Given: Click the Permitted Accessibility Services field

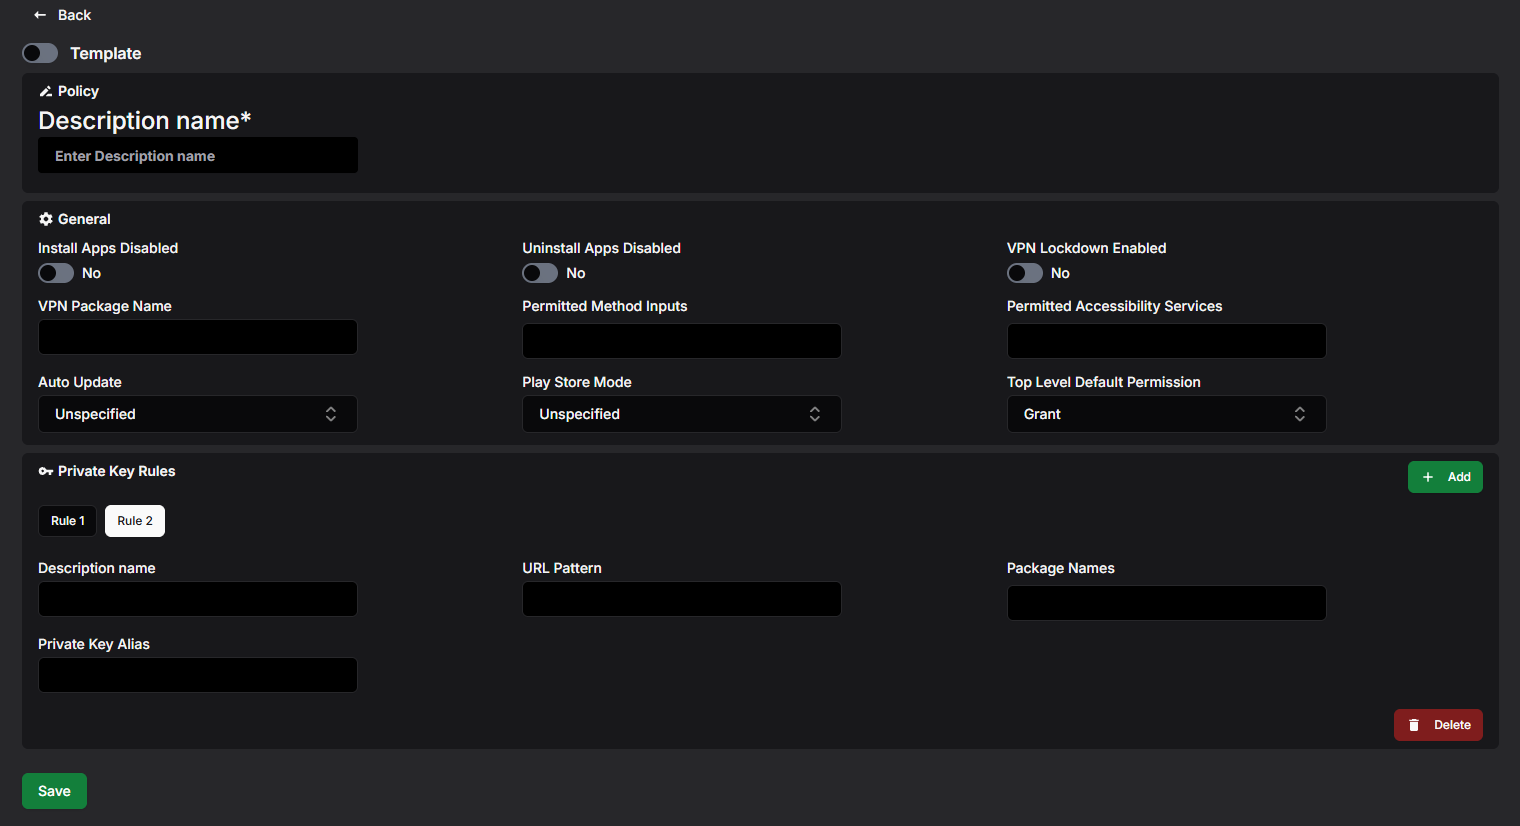Looking at the screenshot, I should [1167, 341].
